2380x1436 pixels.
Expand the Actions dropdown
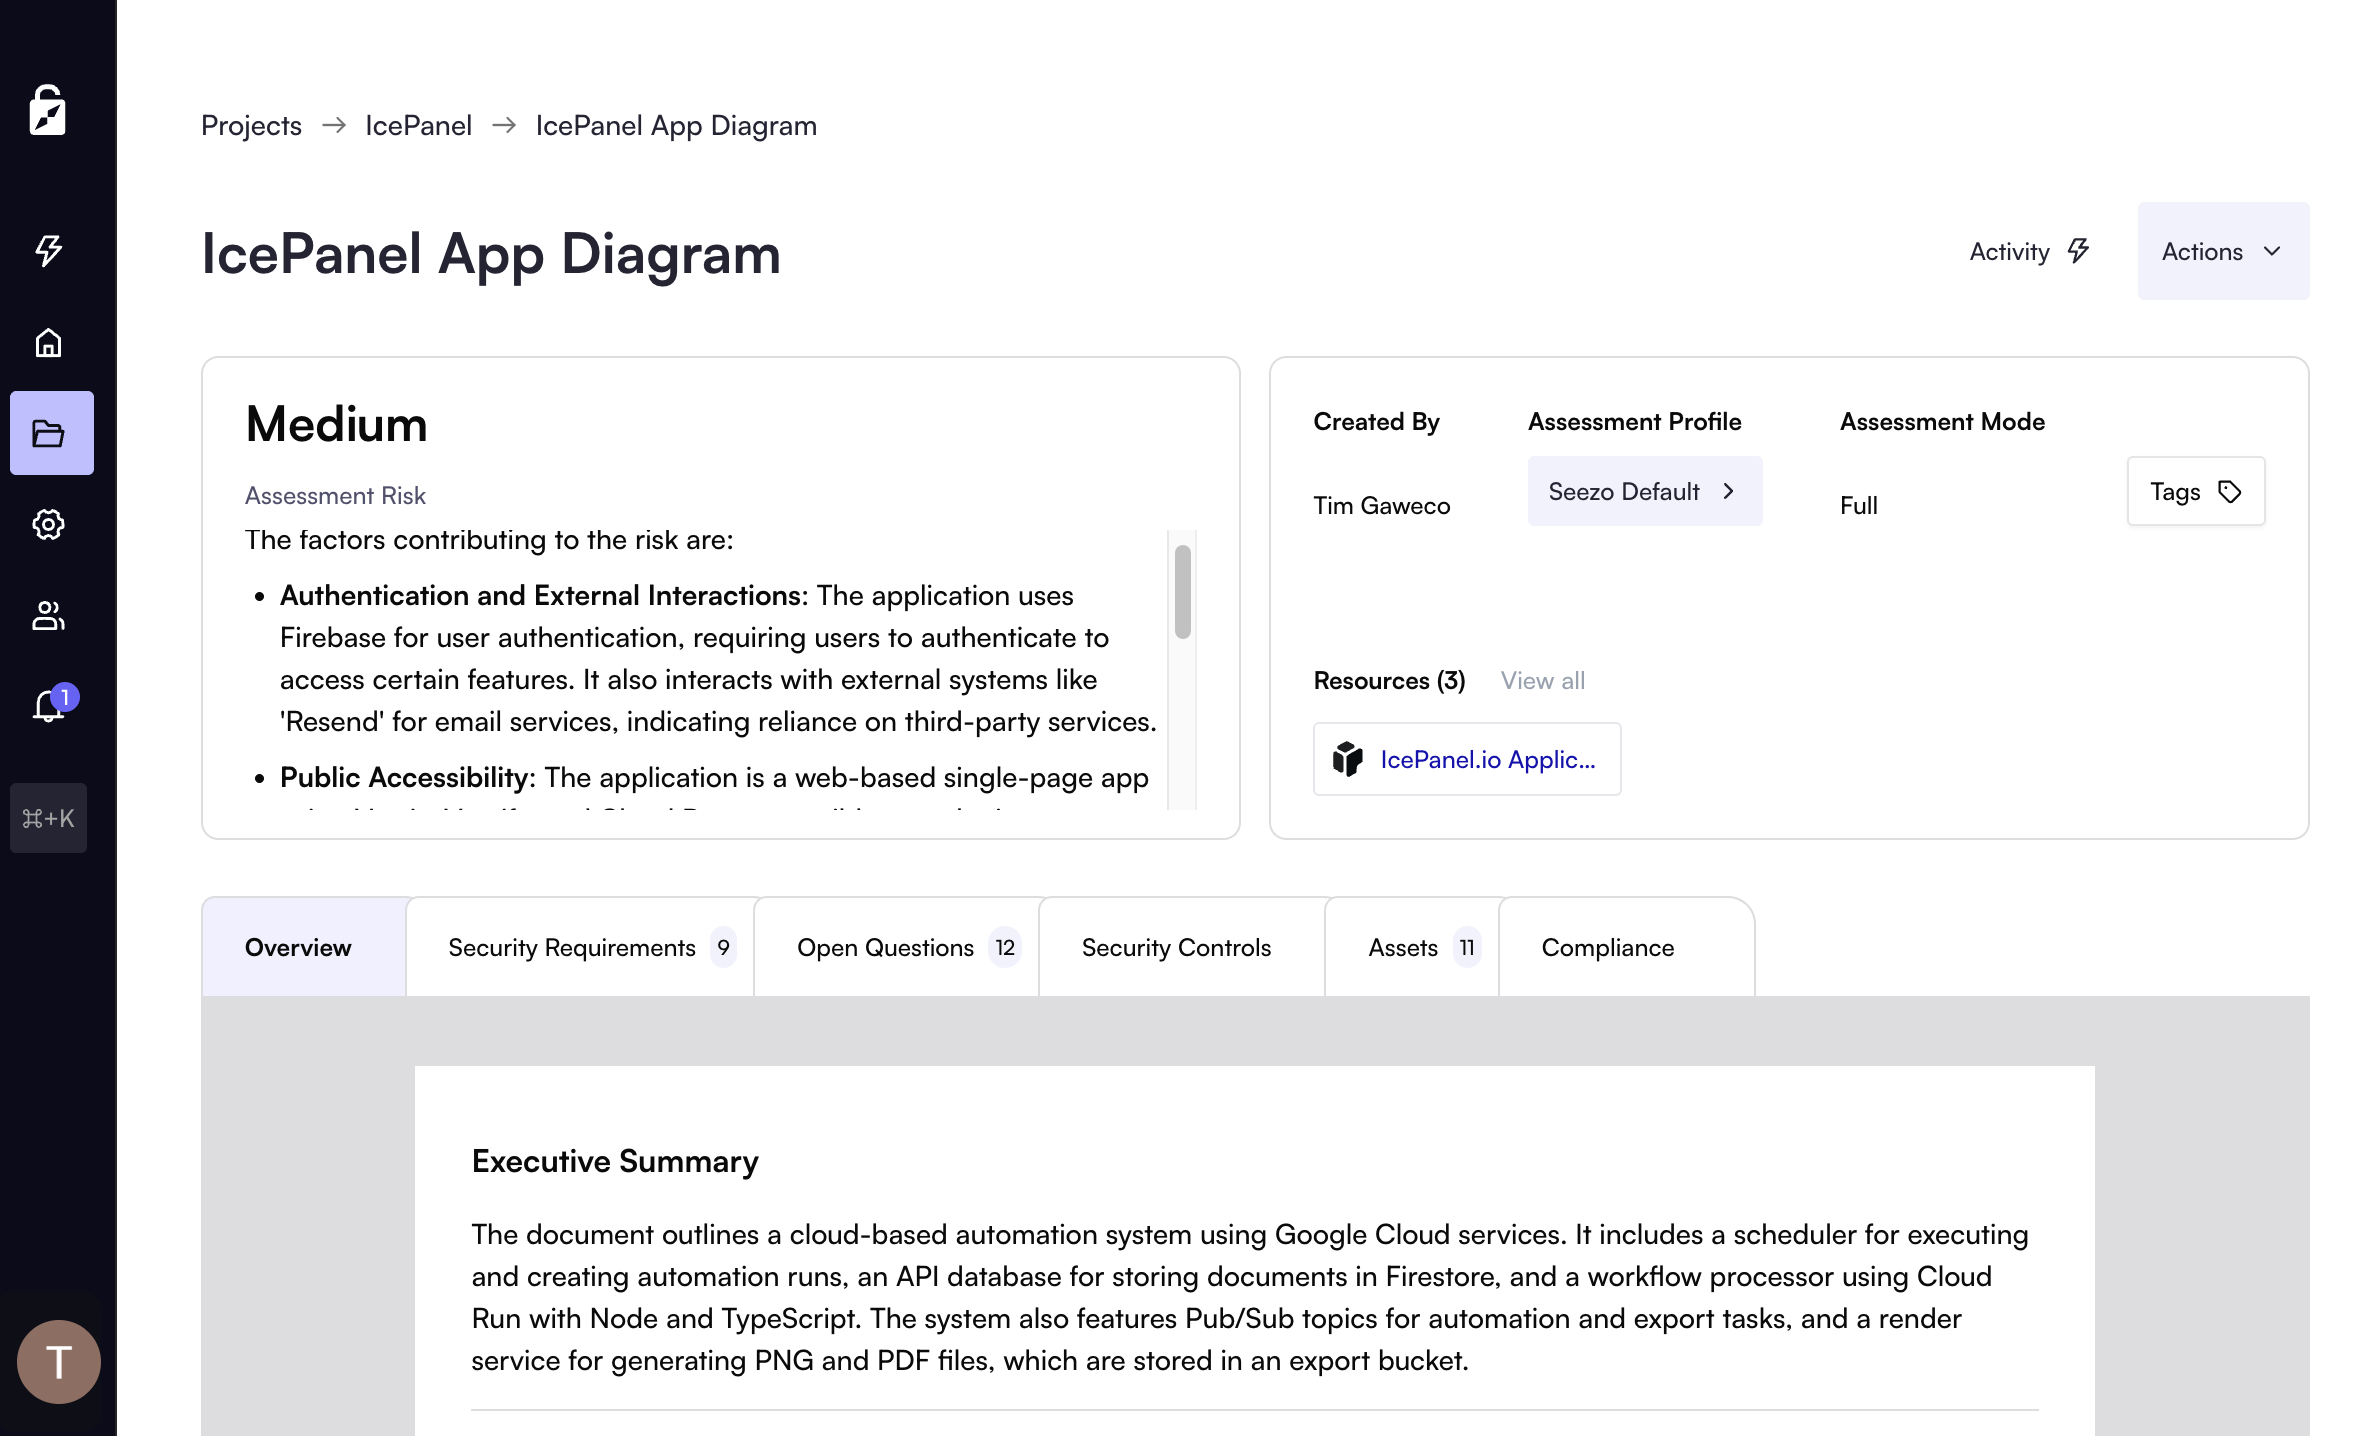point(2222,251)
